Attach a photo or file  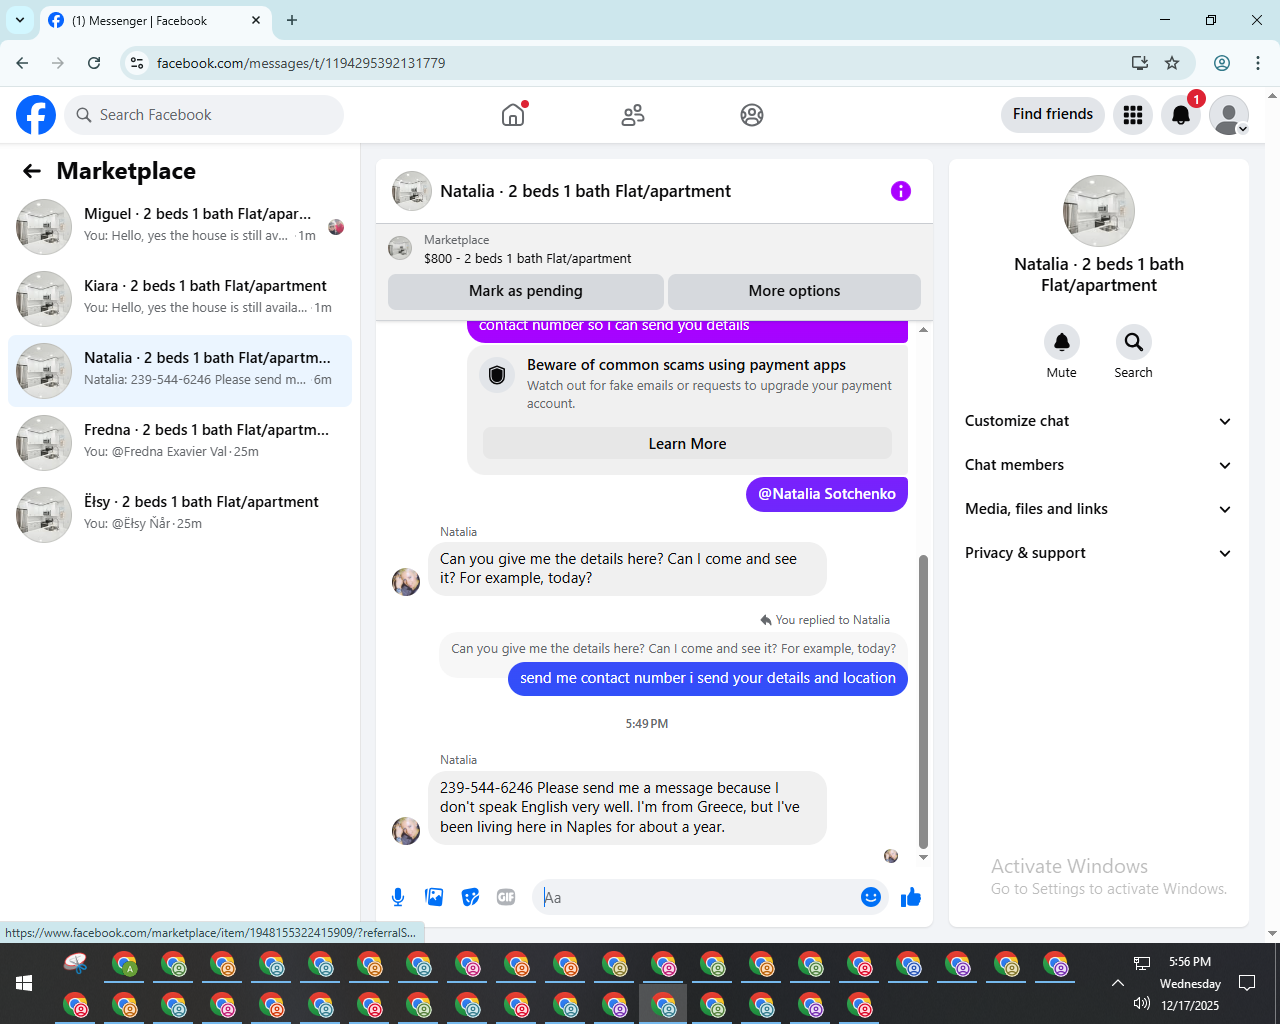434,897
